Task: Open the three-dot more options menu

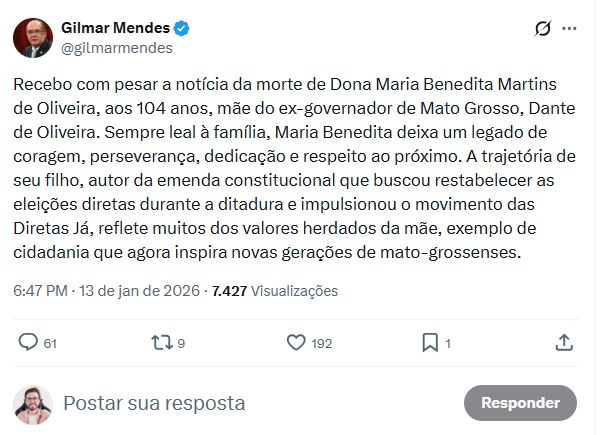Action: pos(569,29)
